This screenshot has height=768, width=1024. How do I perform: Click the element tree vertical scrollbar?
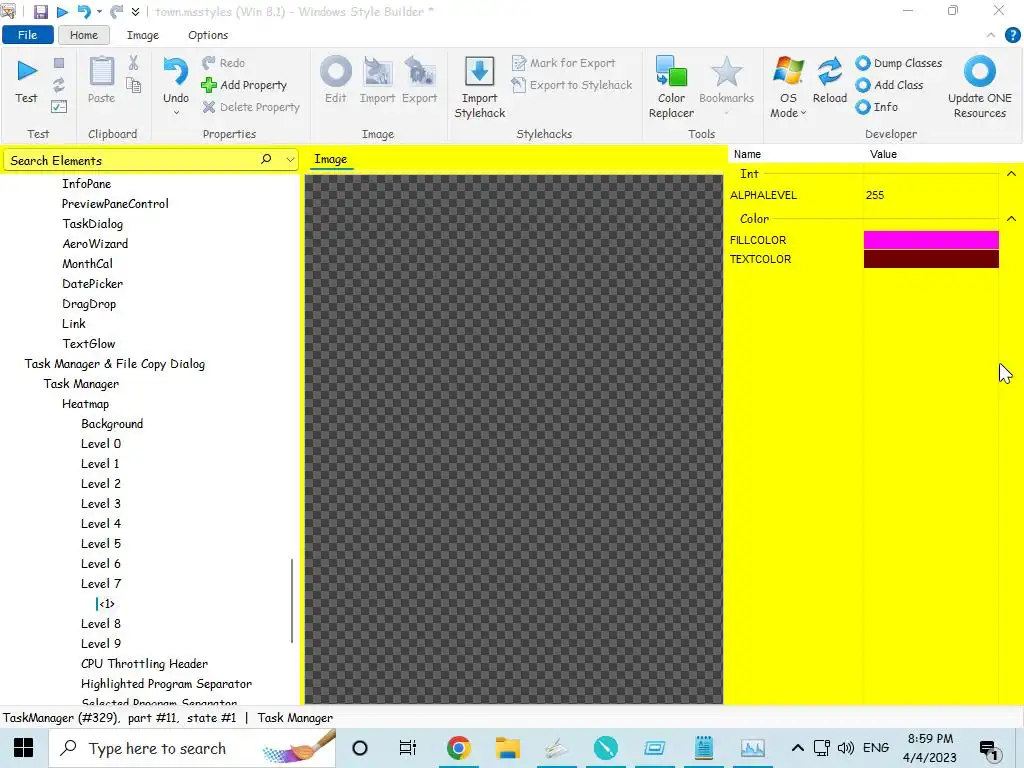[x=292, y=601]
